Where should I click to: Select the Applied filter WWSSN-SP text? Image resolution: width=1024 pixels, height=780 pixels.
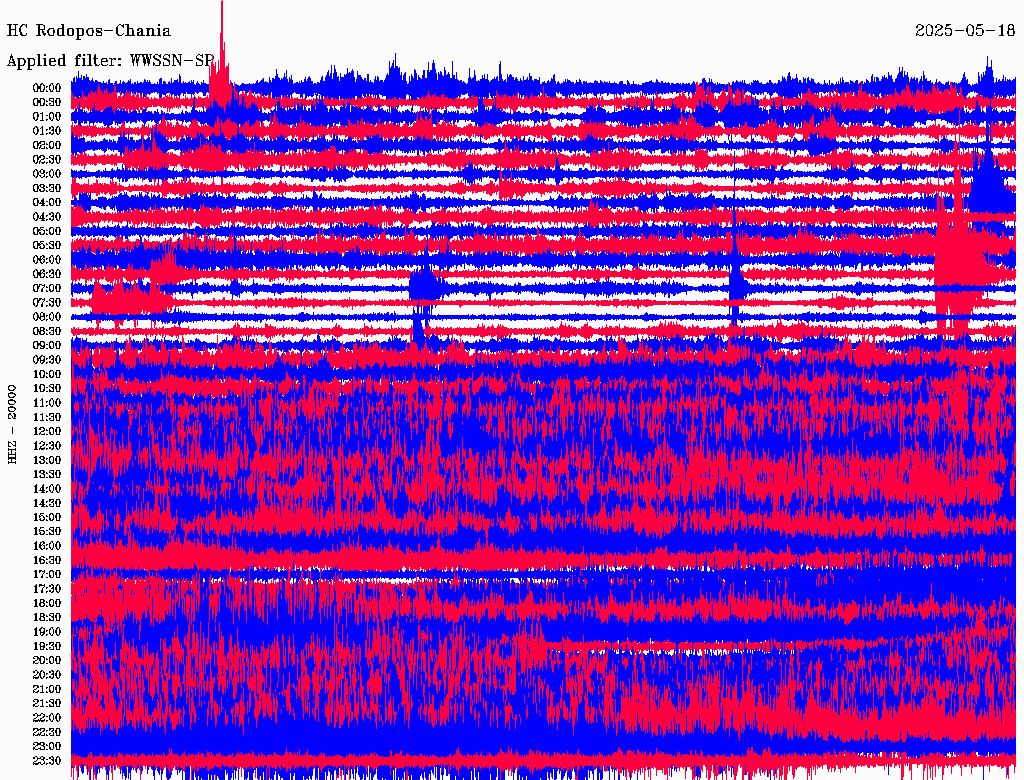coord(110,60)
